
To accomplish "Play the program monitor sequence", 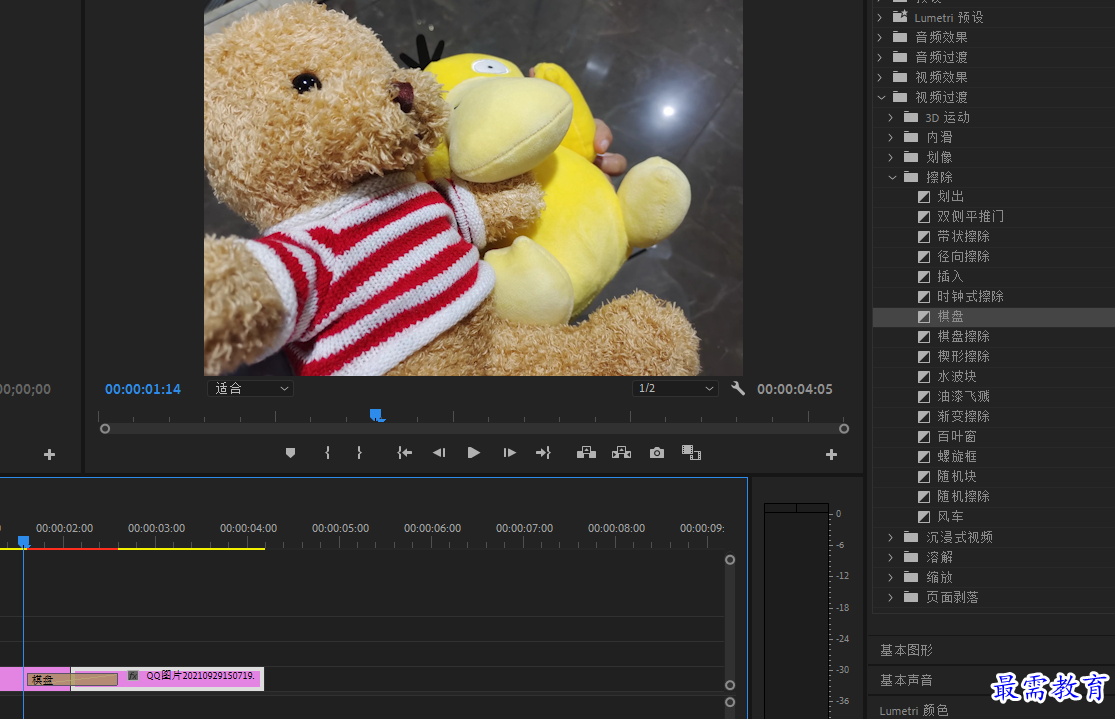I will pyautogui.click(x=474, y=453).
